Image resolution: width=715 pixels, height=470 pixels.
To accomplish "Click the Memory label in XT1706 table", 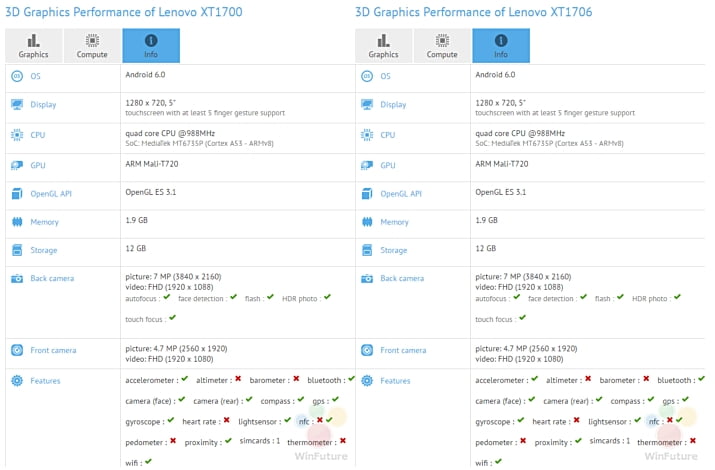I will pos(394,222).
